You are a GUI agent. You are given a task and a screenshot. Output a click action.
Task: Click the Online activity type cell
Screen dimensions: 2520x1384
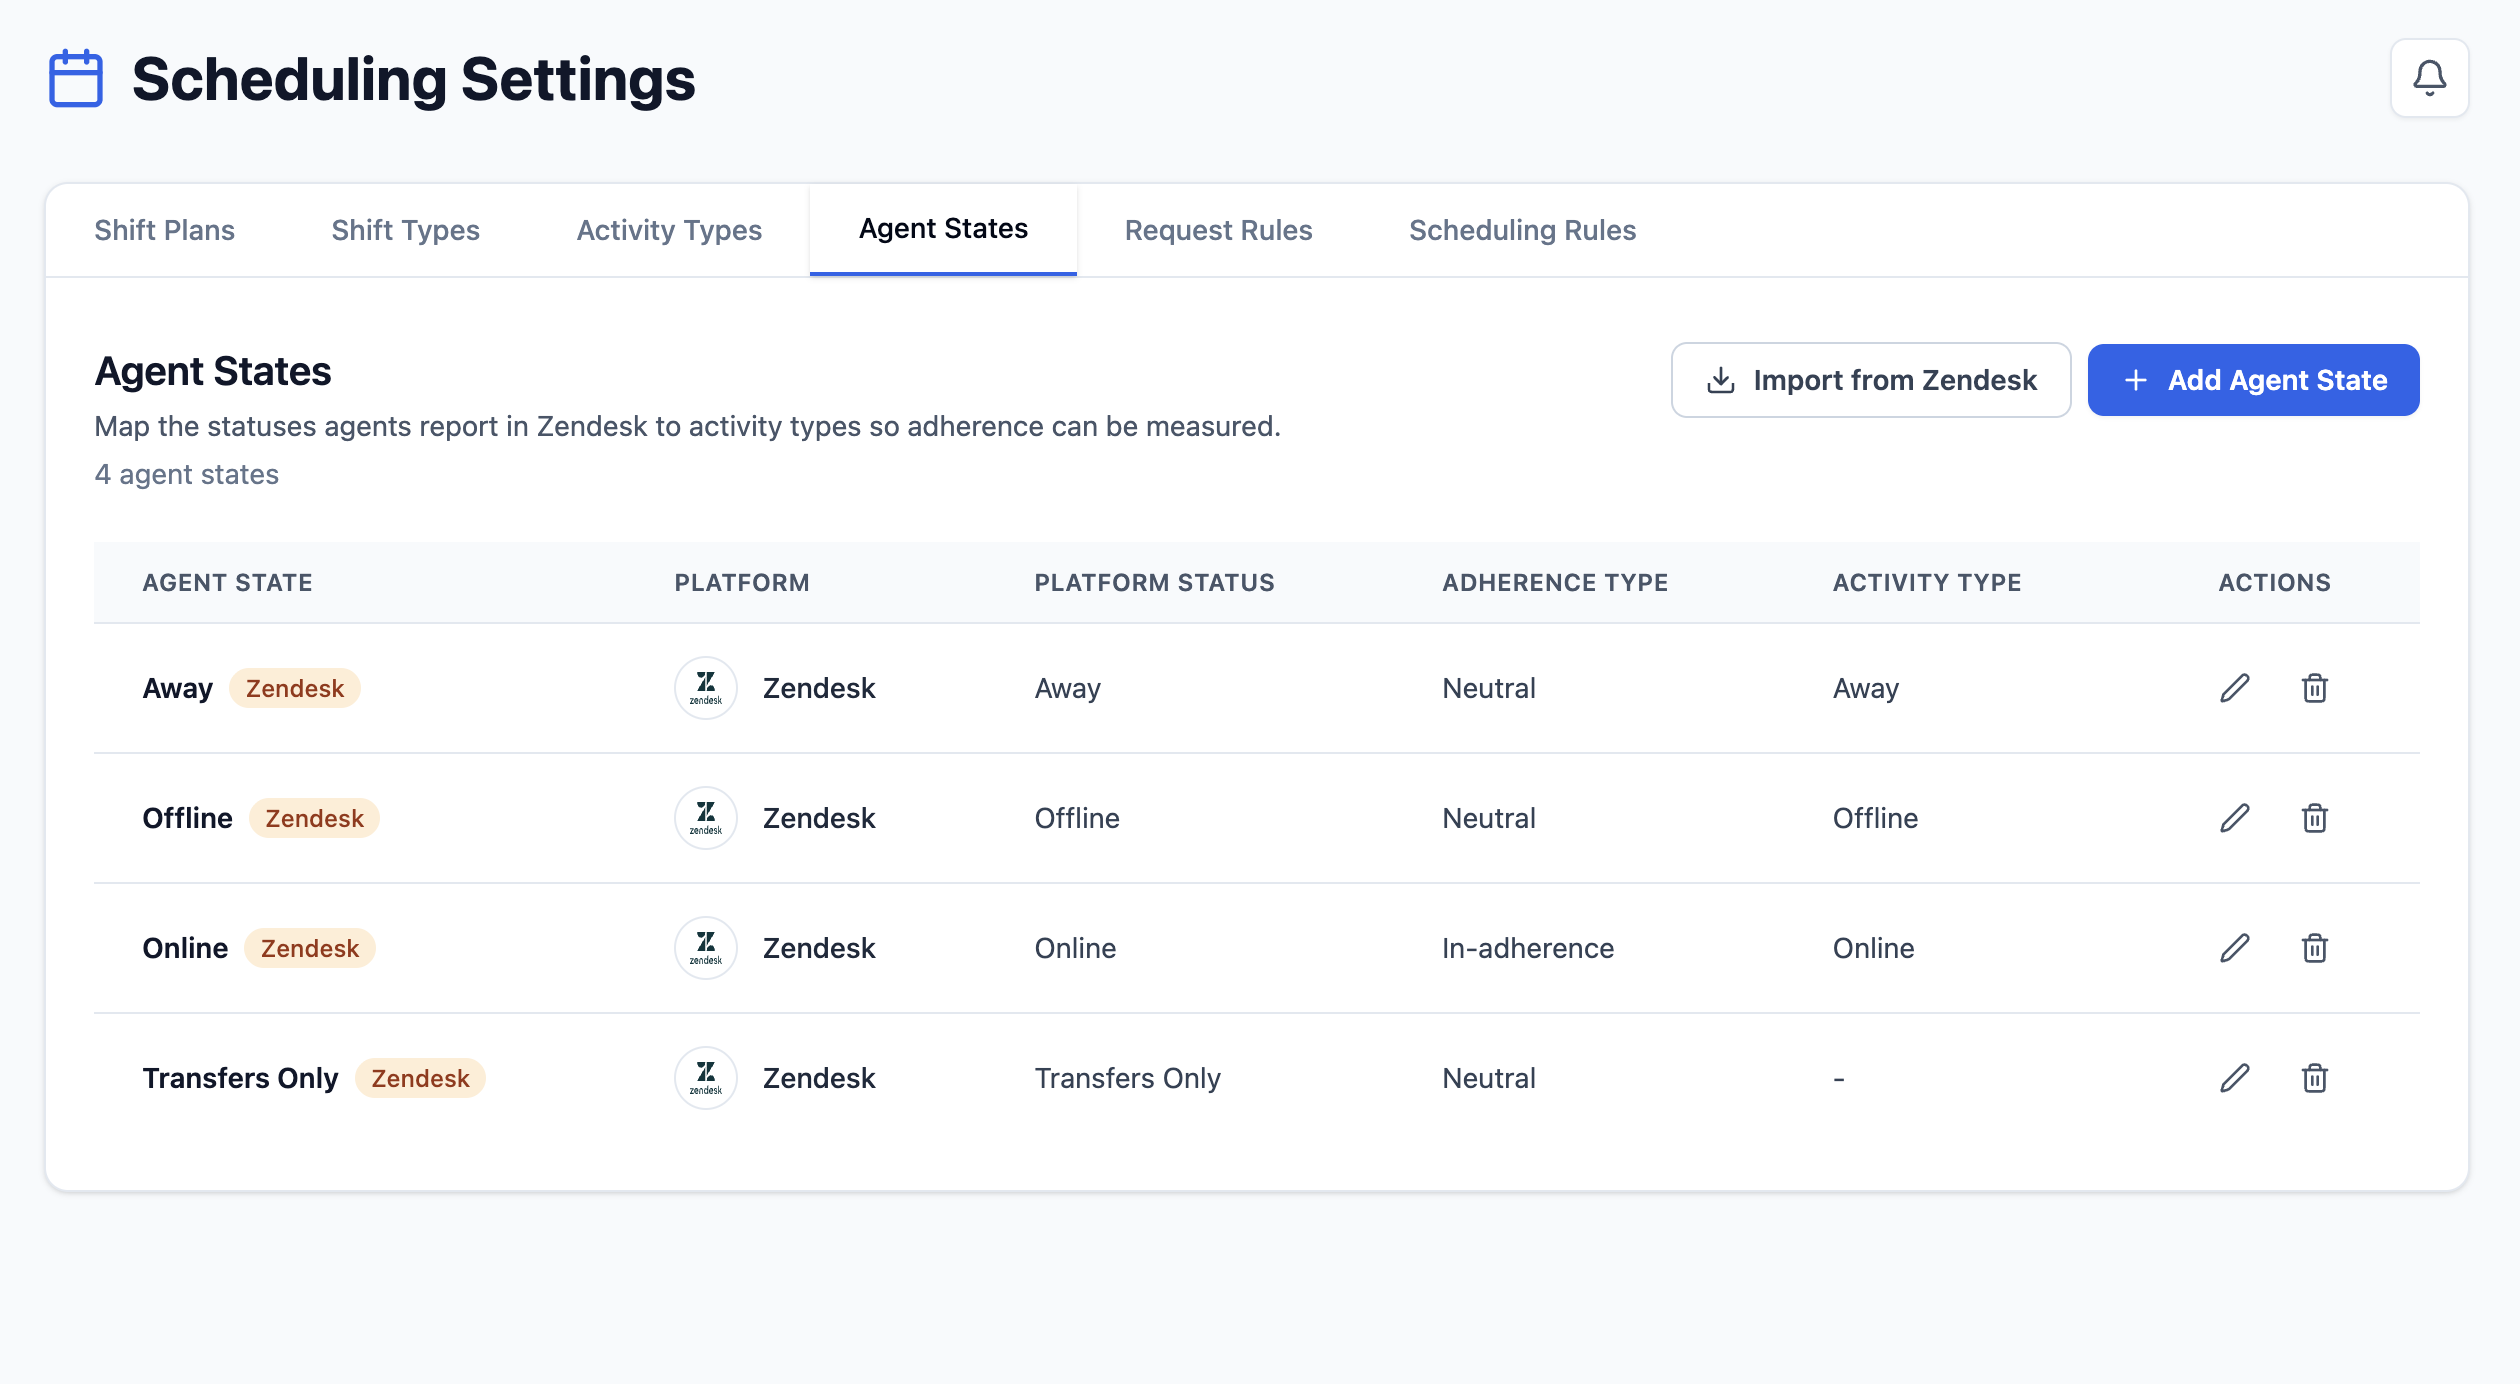click(x=1873, y=948)
